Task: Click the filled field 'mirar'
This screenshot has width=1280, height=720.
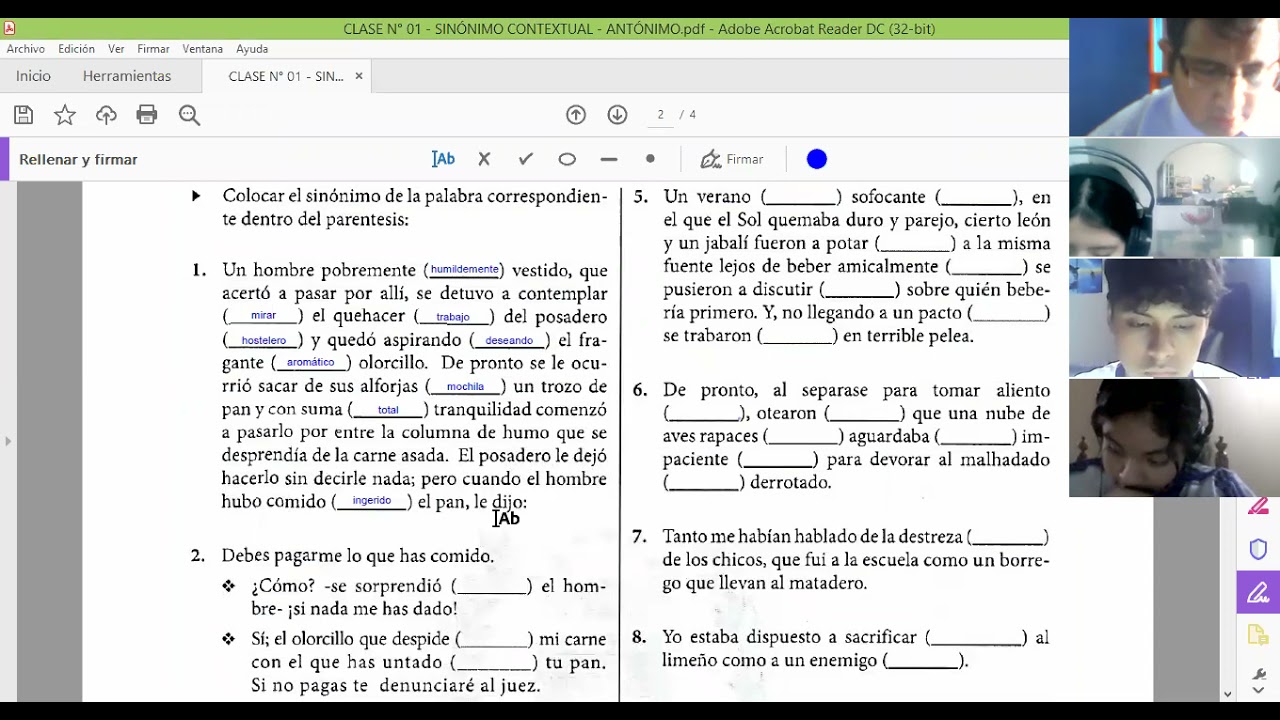Action: click(x=263, y=315)
